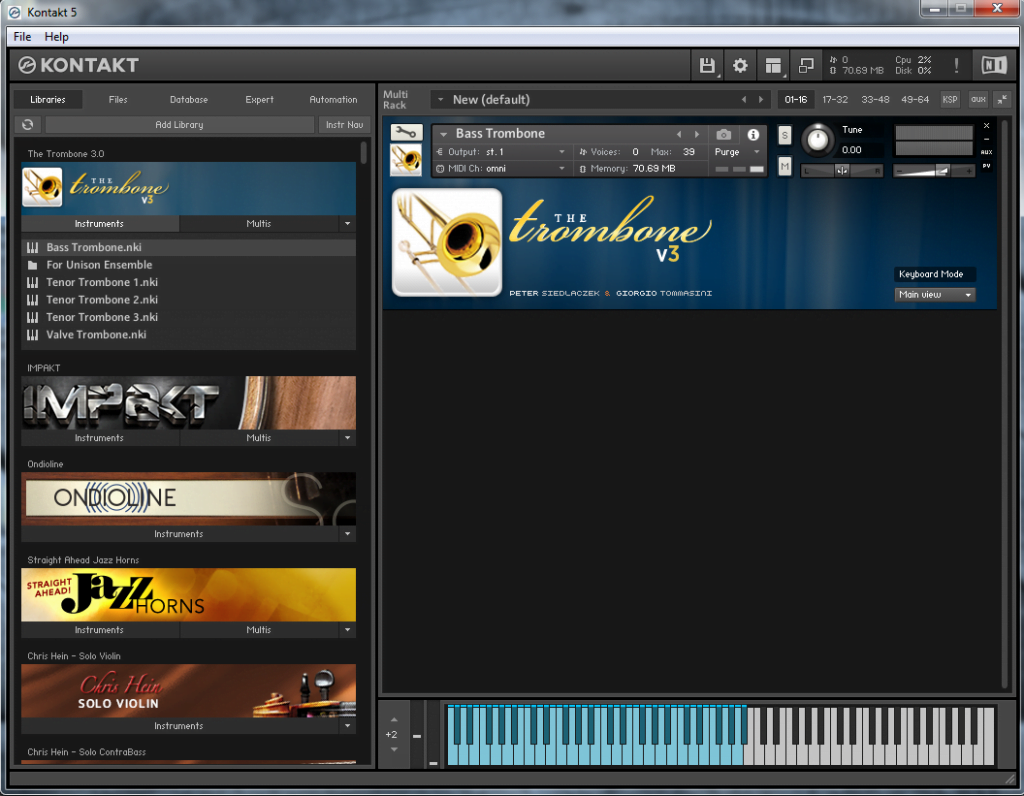
Task: Toggle the Instr Nav pane button
Action: (344, 124)
